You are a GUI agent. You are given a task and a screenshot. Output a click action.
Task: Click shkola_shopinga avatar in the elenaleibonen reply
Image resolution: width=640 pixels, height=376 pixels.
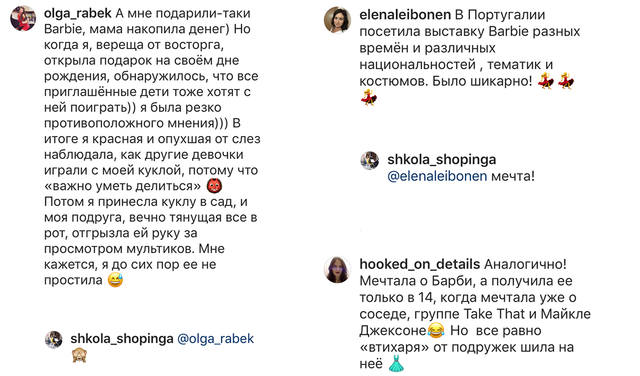370,160
